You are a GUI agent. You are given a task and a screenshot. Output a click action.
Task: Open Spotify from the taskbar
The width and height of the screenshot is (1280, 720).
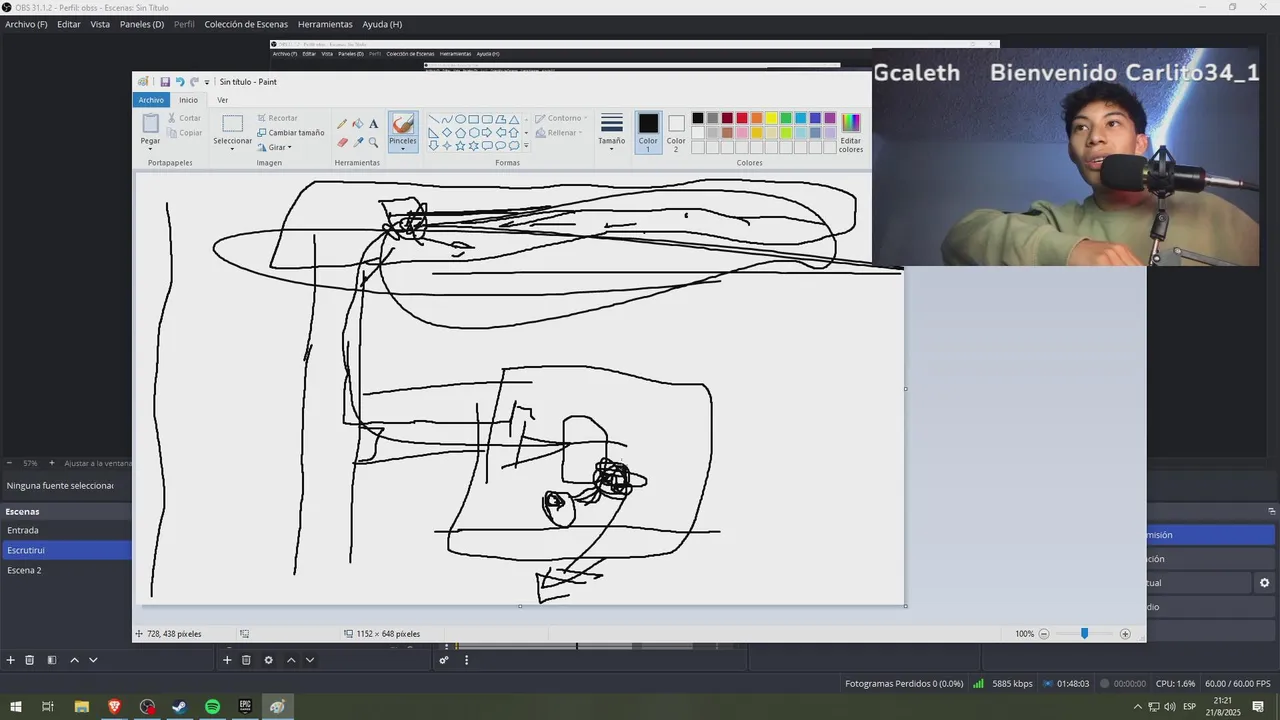click(x=212, y=707)
